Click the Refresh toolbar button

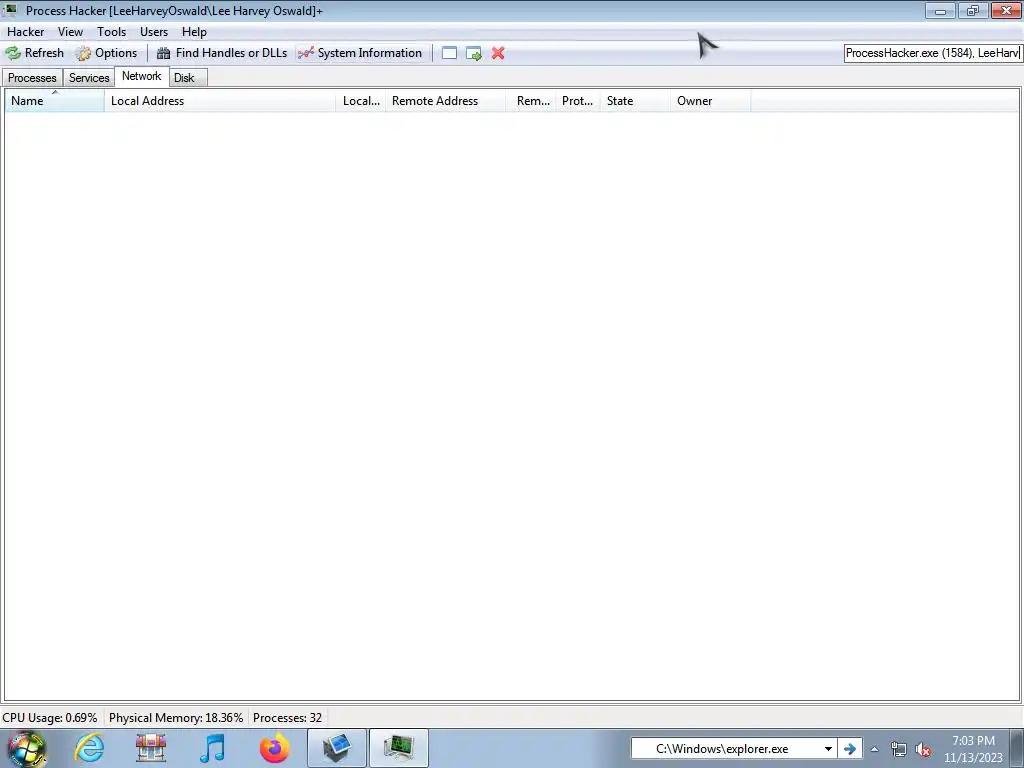35,53
